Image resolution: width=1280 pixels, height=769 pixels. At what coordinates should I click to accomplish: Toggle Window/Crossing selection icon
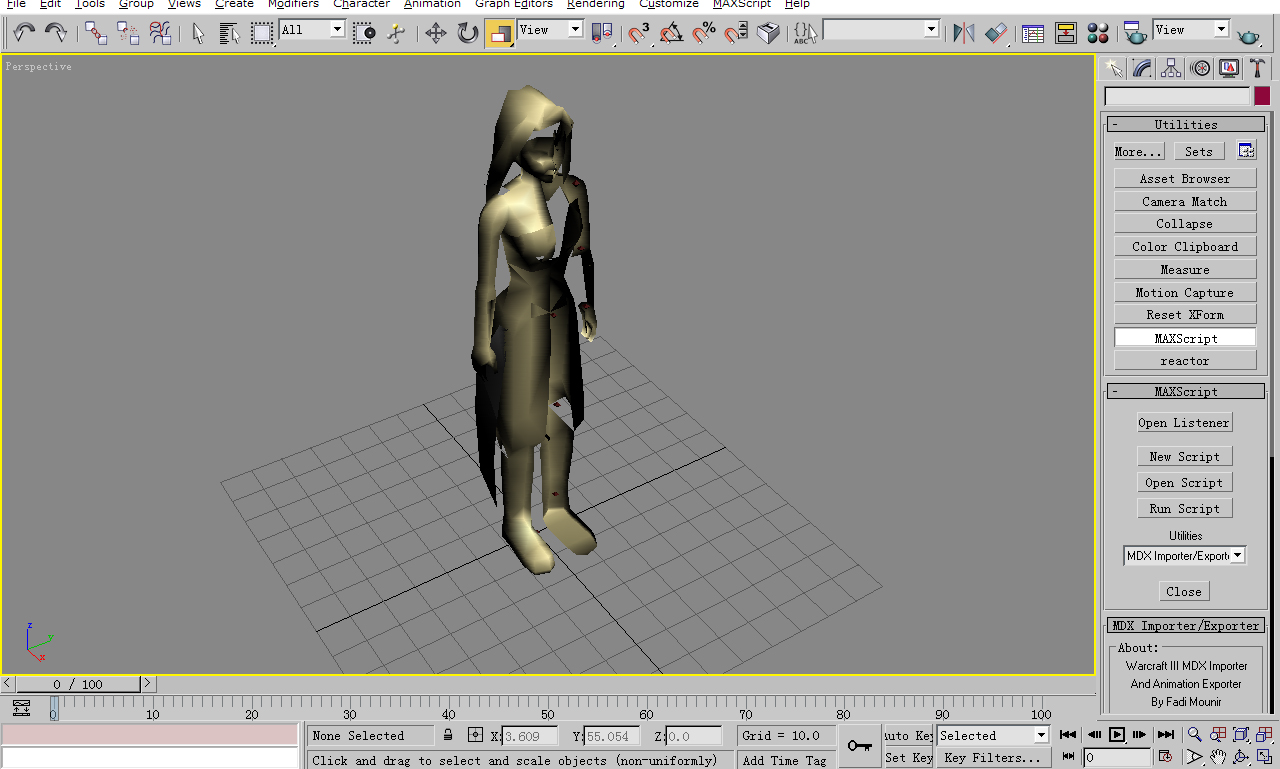point(365,33)
